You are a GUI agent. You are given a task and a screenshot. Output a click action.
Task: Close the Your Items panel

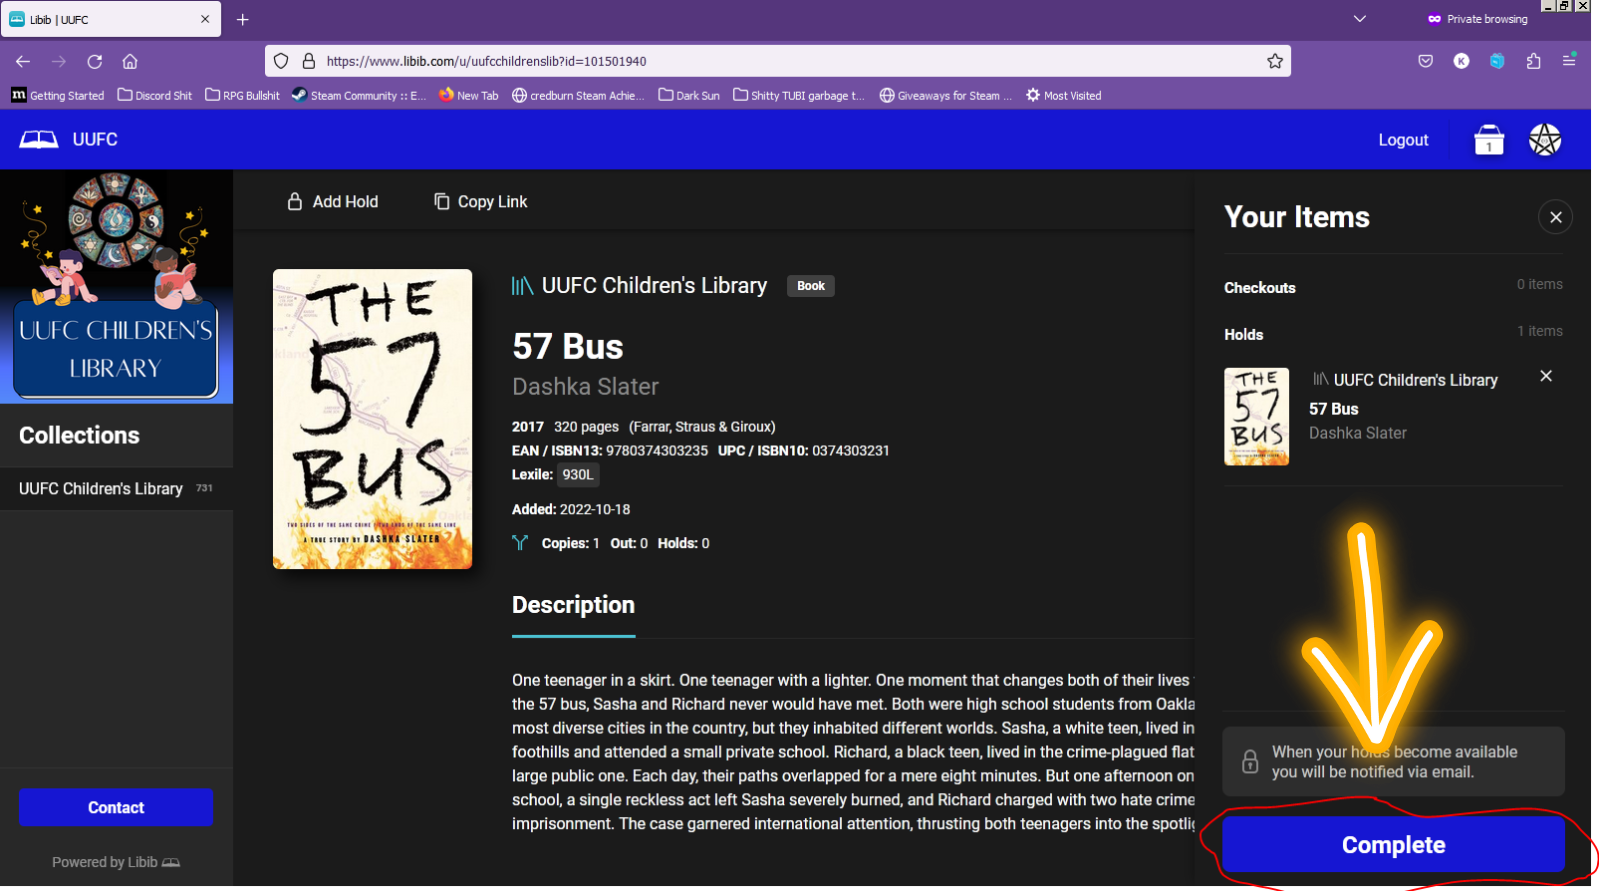1555,217
